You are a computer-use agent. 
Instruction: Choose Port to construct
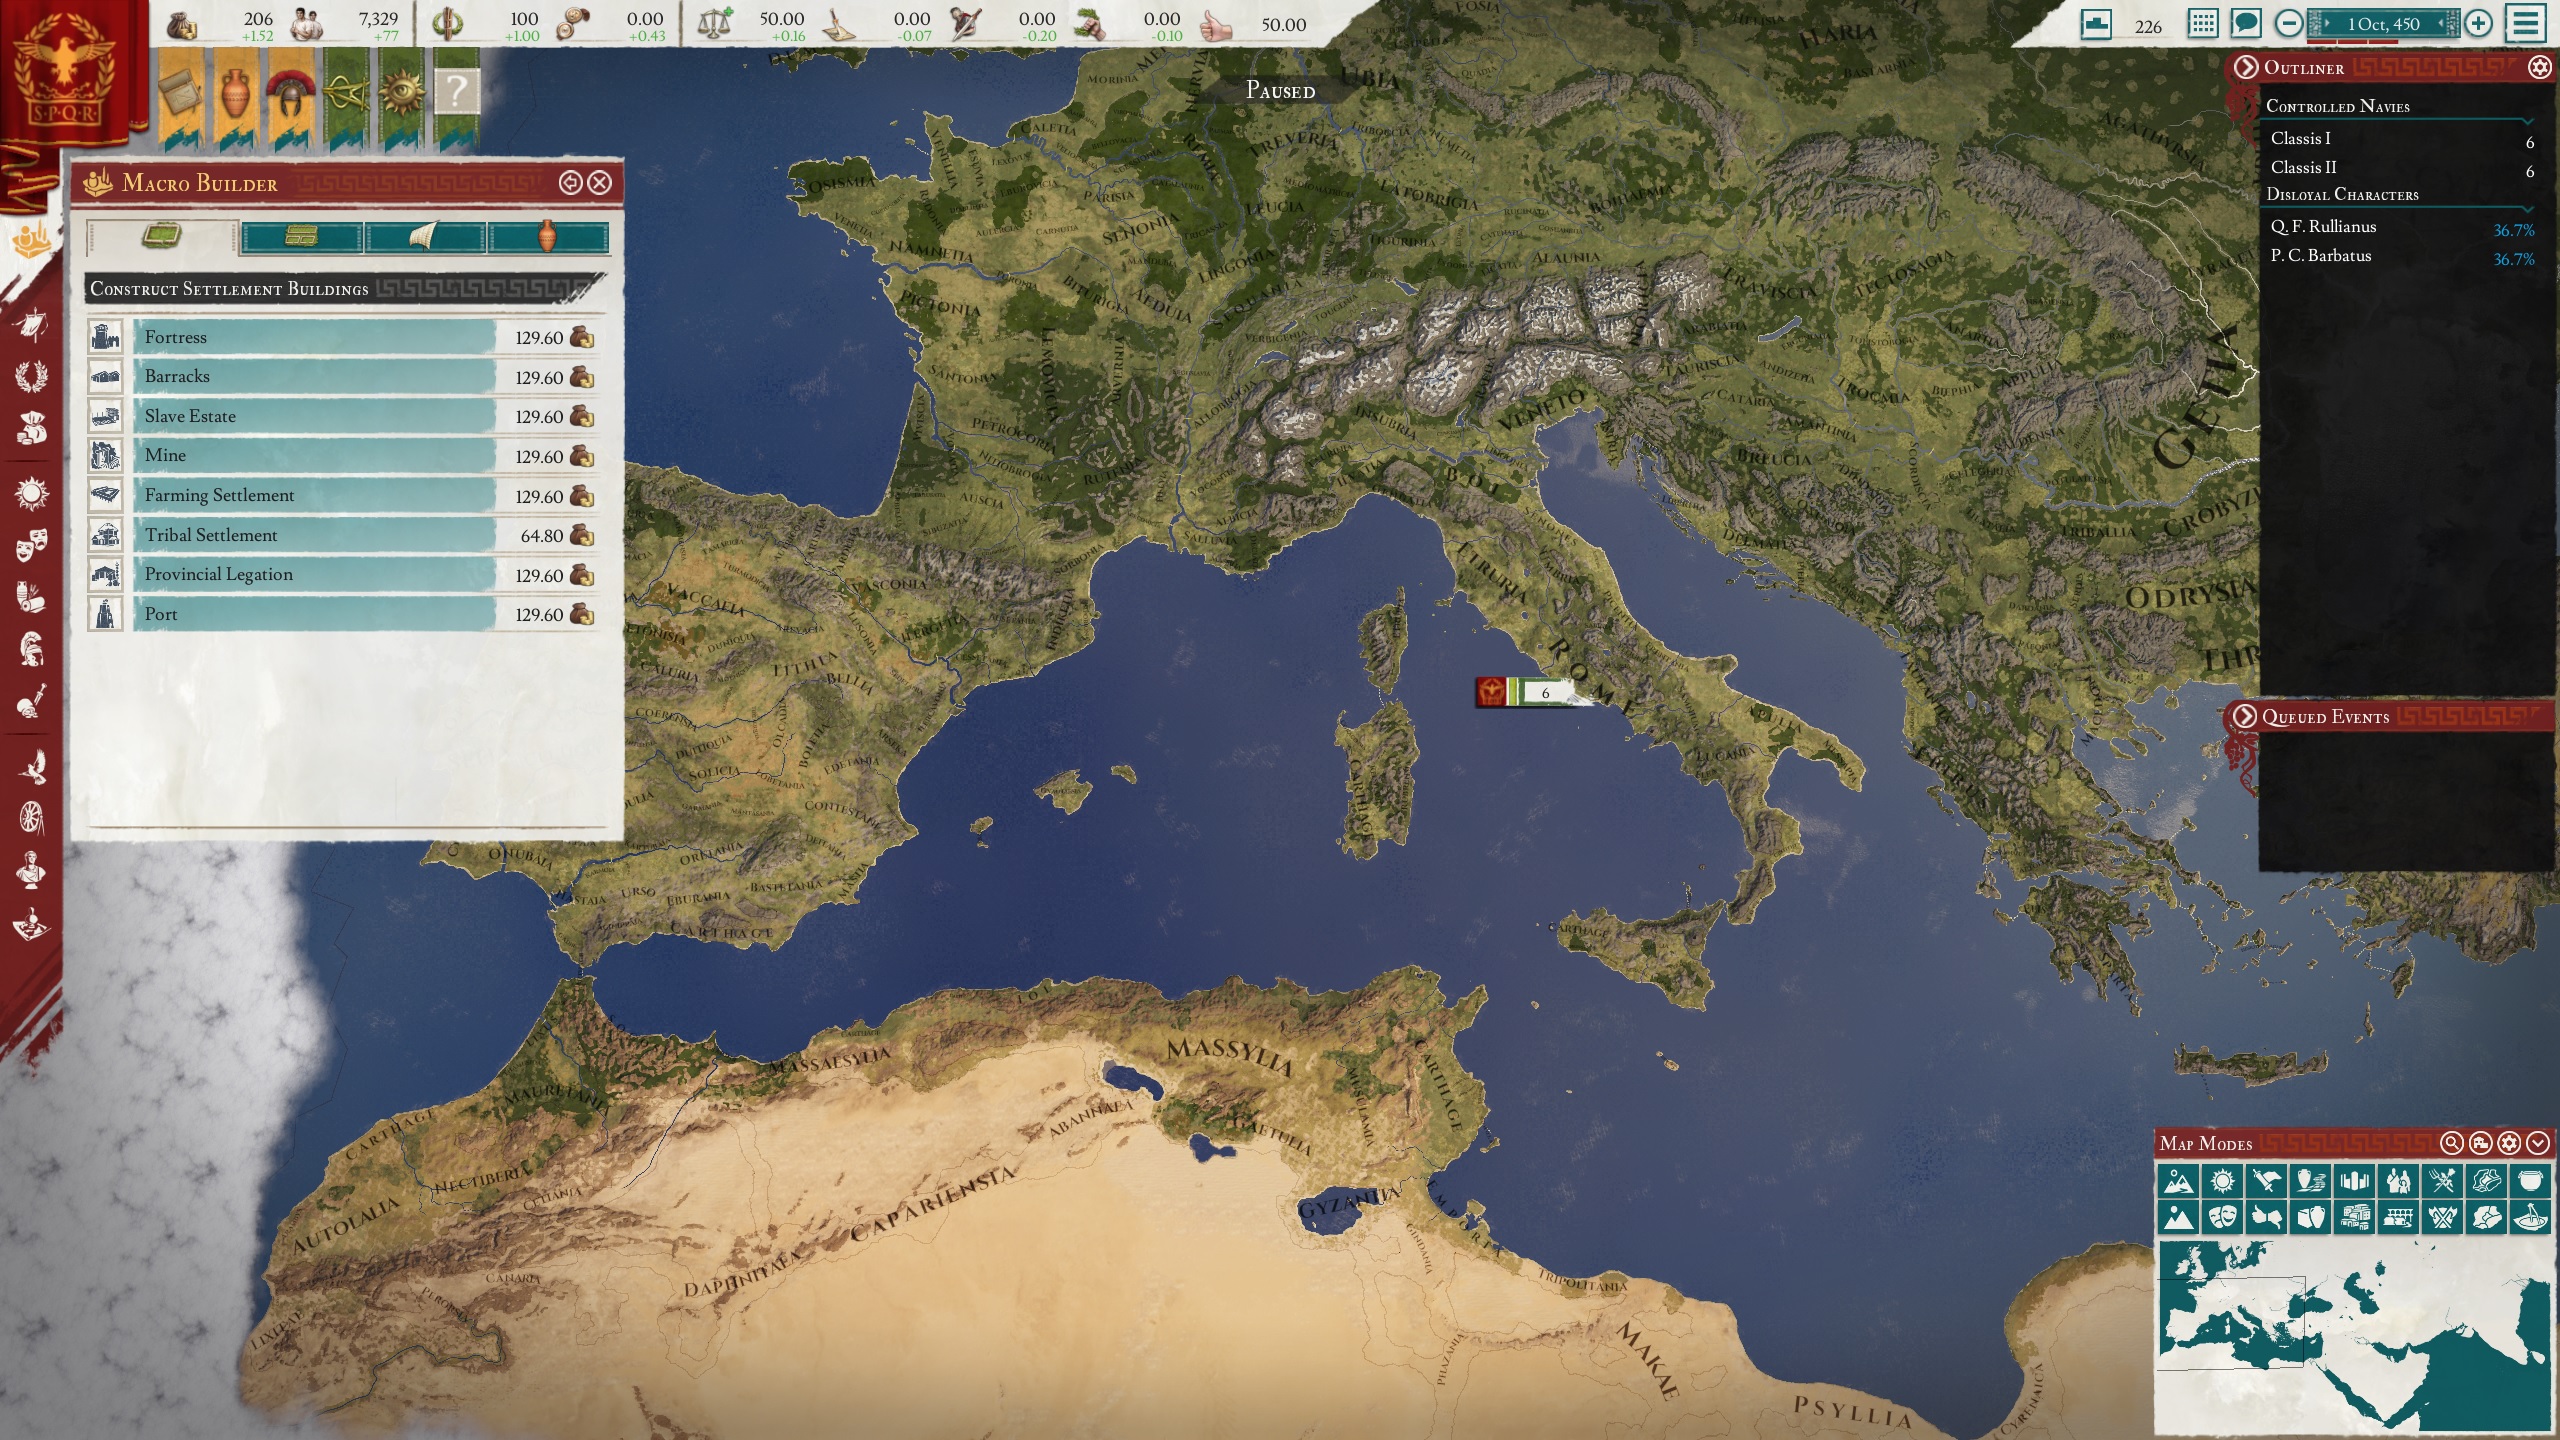343,614
